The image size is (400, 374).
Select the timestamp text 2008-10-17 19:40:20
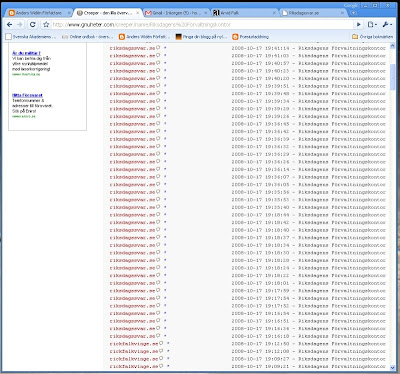(x=260, y=78)
